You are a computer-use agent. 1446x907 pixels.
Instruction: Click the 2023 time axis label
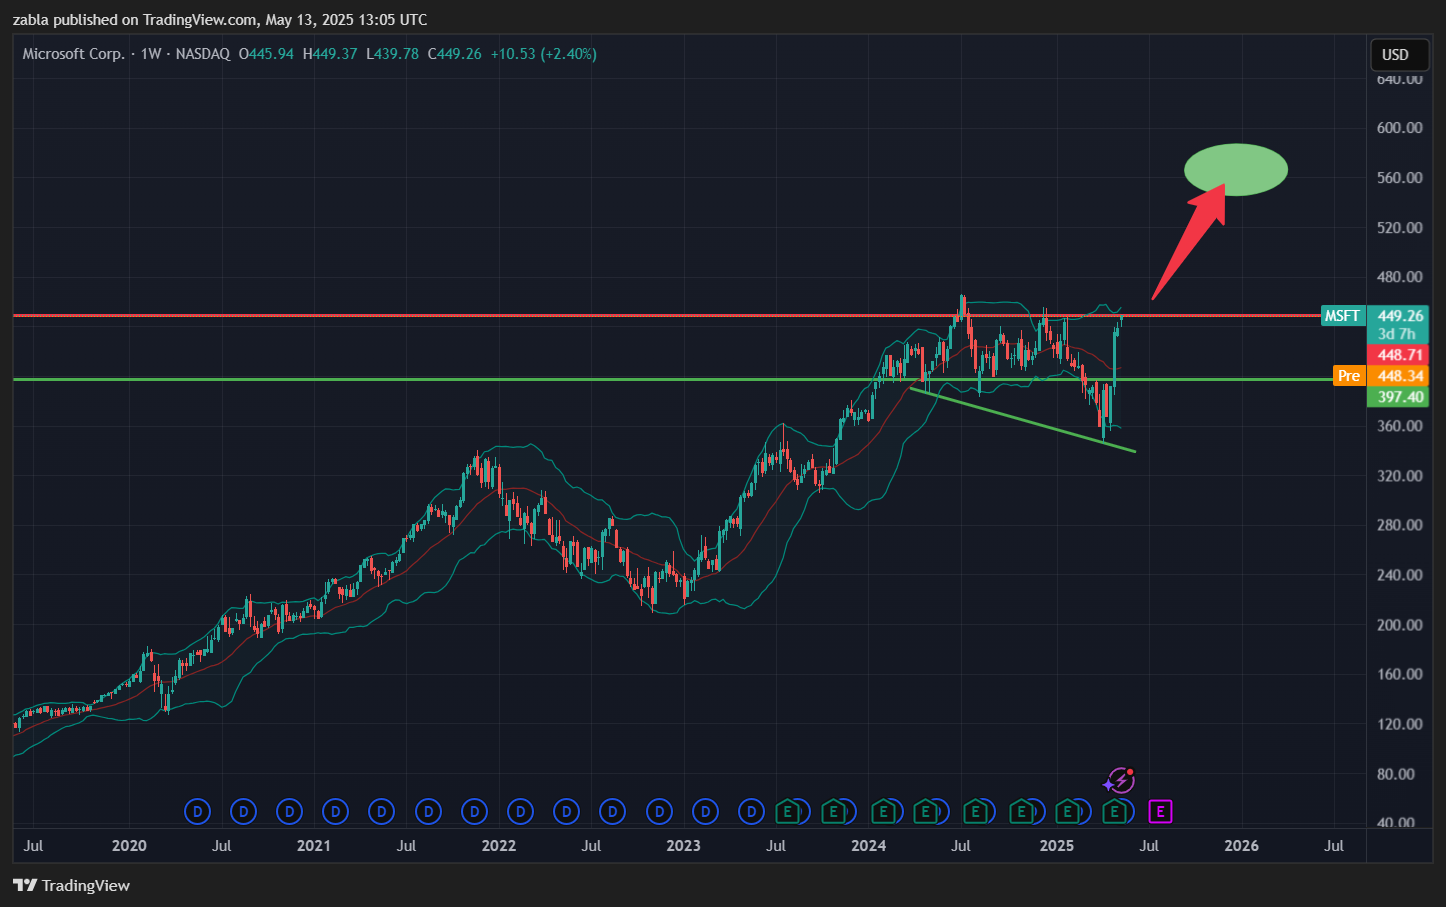point(683,846)
